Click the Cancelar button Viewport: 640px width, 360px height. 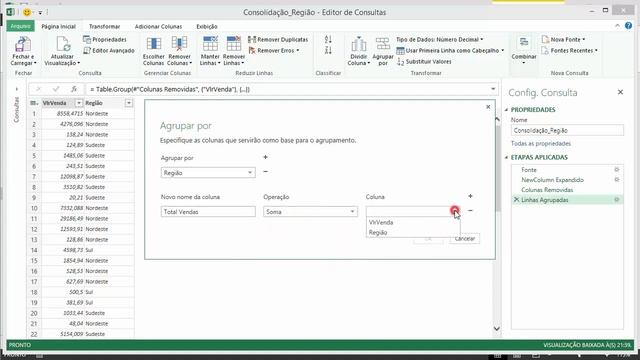[465, 239]
